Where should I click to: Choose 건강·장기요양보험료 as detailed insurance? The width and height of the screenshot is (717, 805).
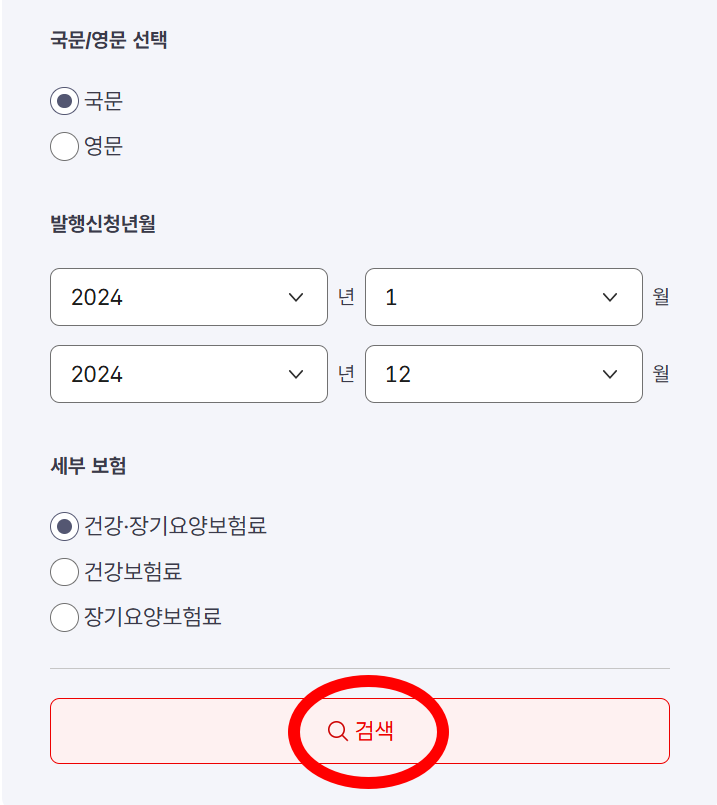pyautogui.click(x=63, y=526)
